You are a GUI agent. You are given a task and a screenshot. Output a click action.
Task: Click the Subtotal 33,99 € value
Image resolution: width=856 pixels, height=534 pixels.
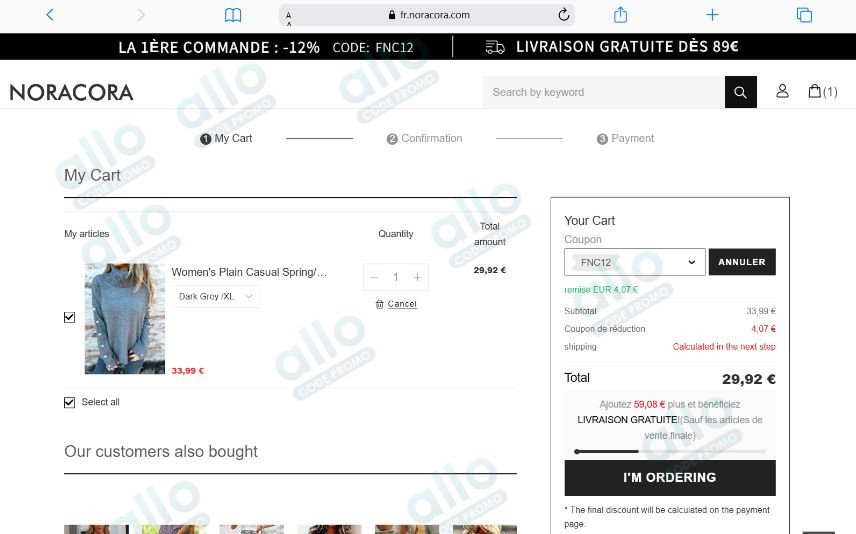tap(761, 311)
